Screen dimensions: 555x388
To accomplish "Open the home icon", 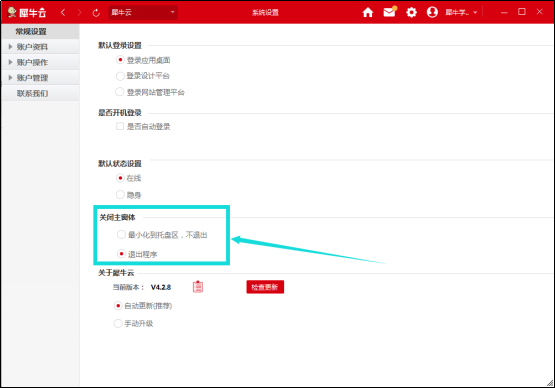I will [368, 12].
